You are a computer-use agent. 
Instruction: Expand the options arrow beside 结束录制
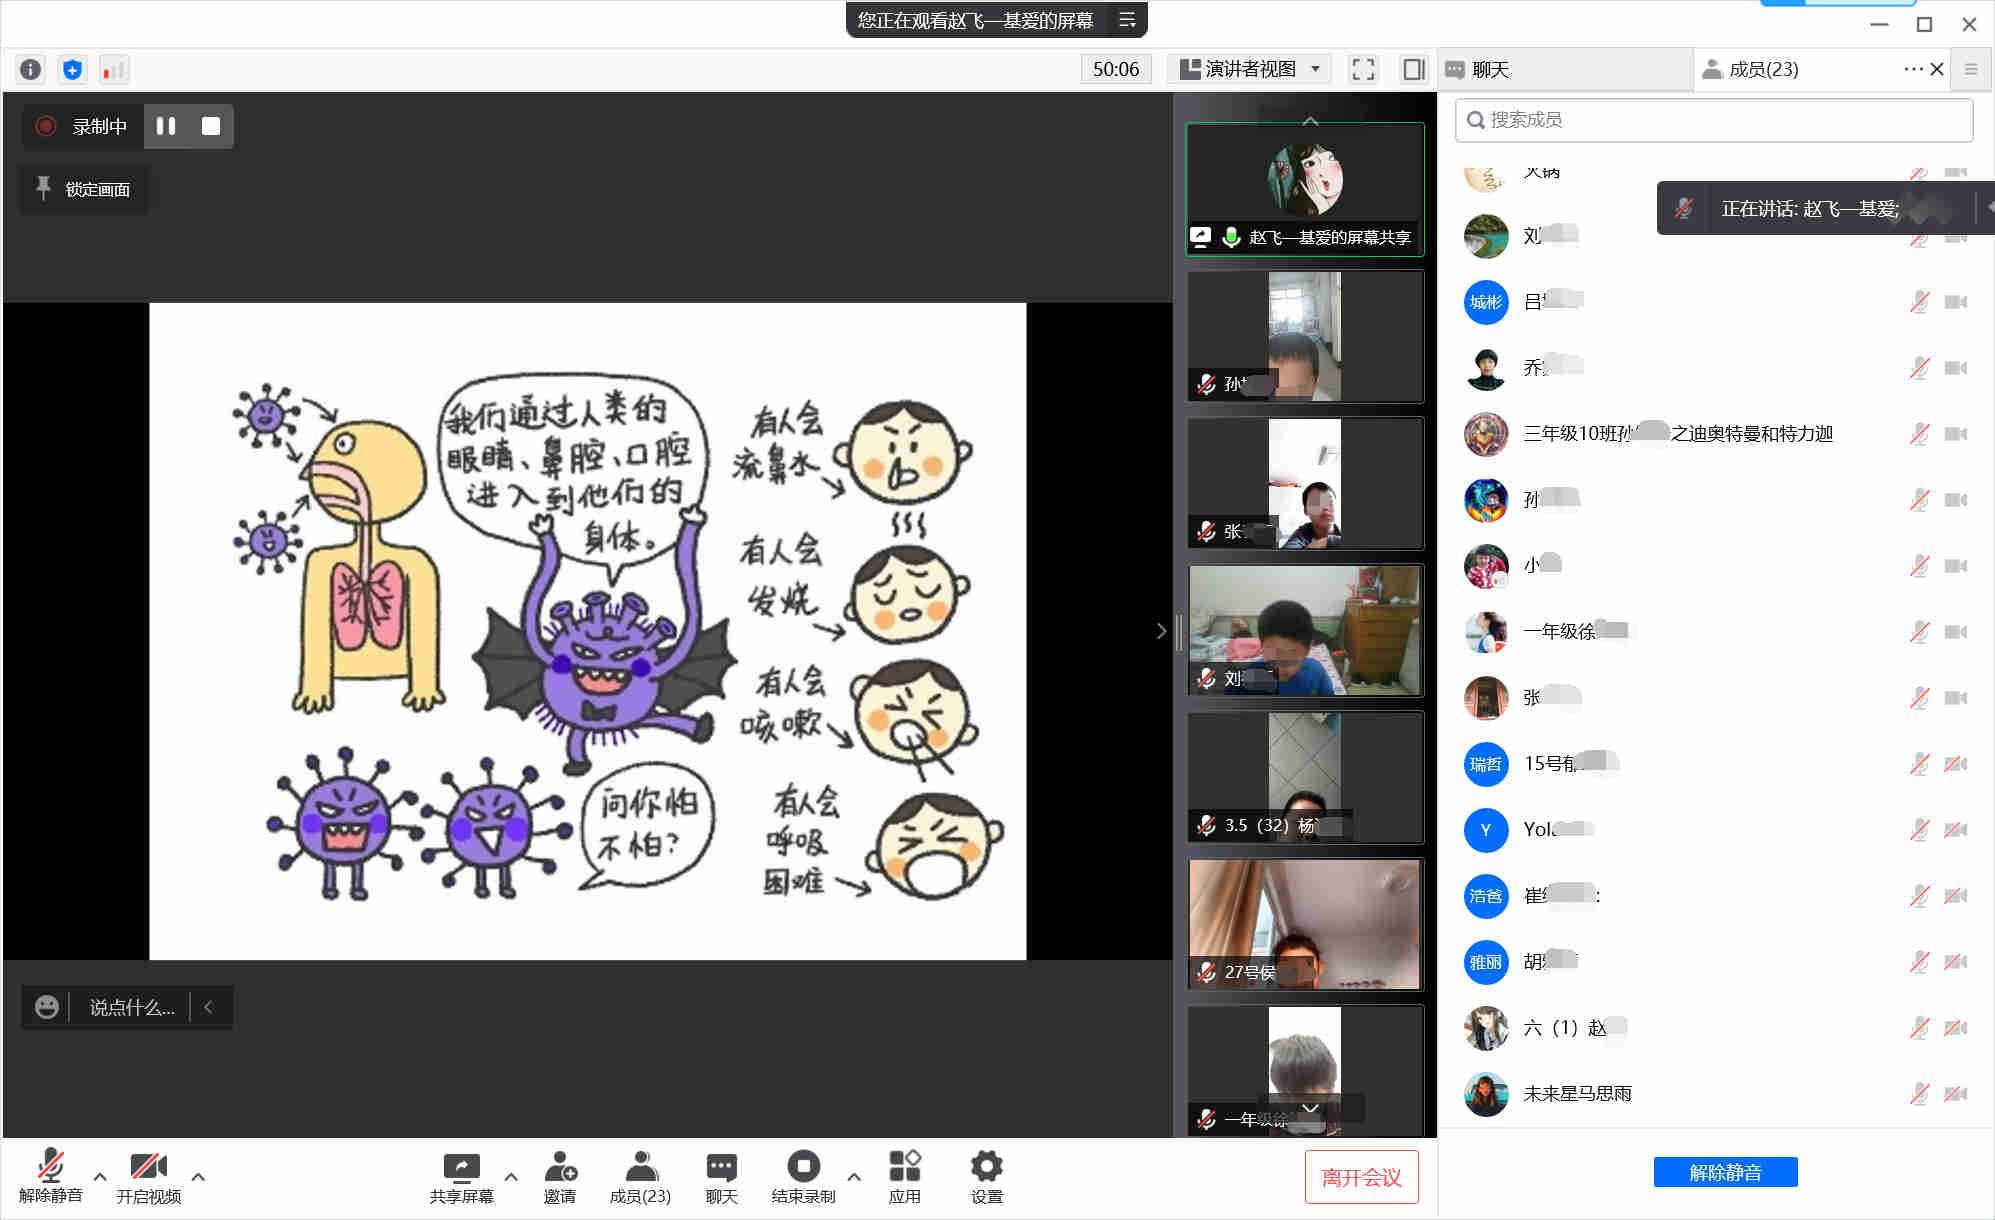(854, 1176)
